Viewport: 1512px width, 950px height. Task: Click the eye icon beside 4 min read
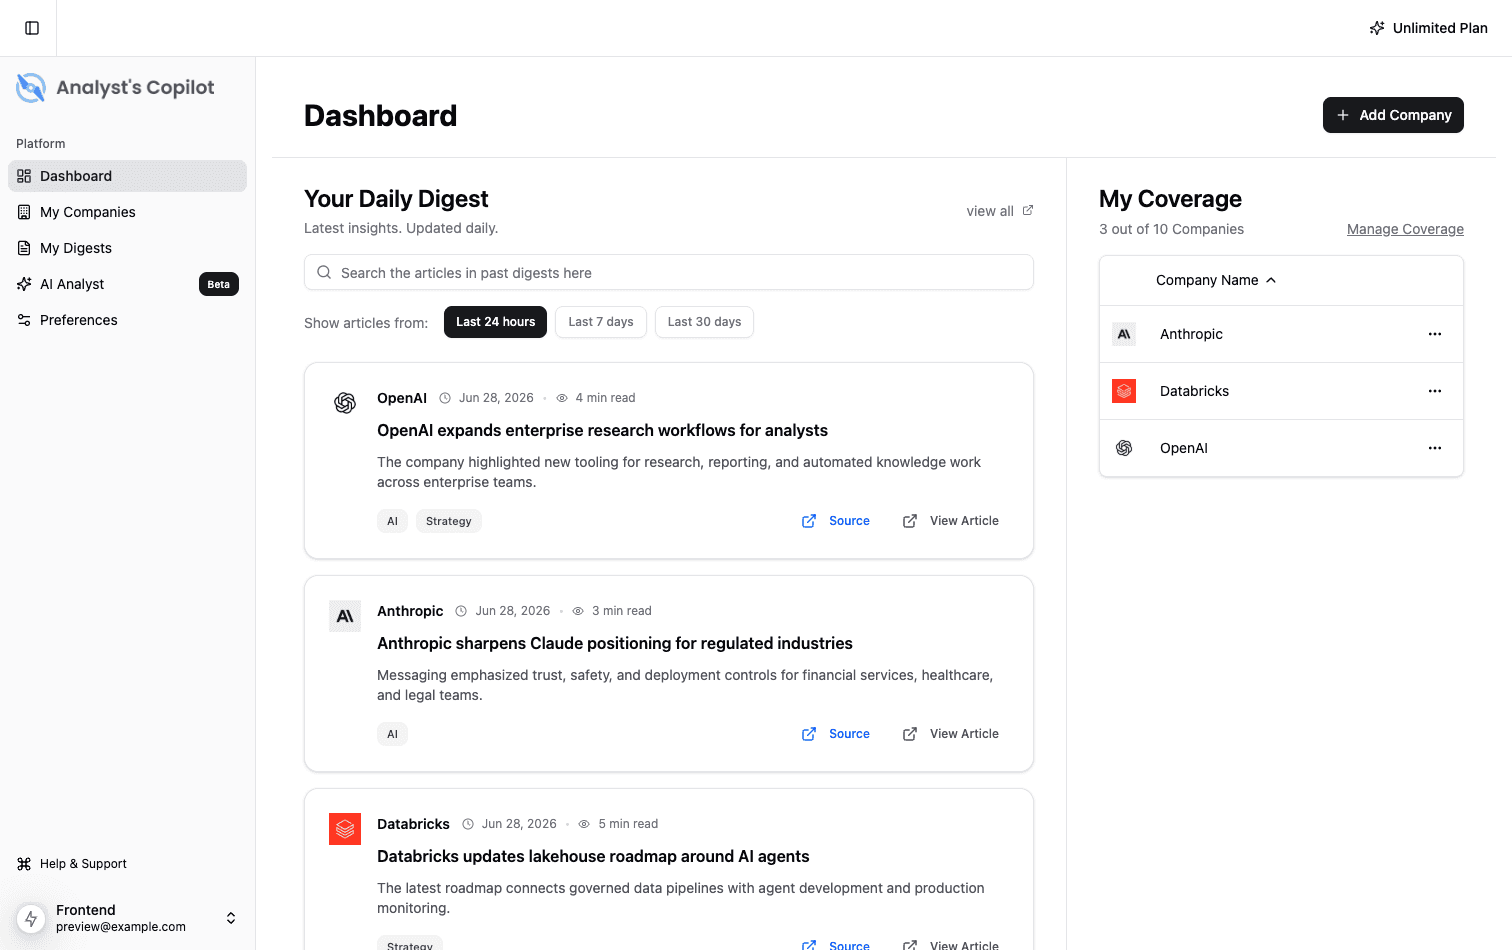pos(562,398)
